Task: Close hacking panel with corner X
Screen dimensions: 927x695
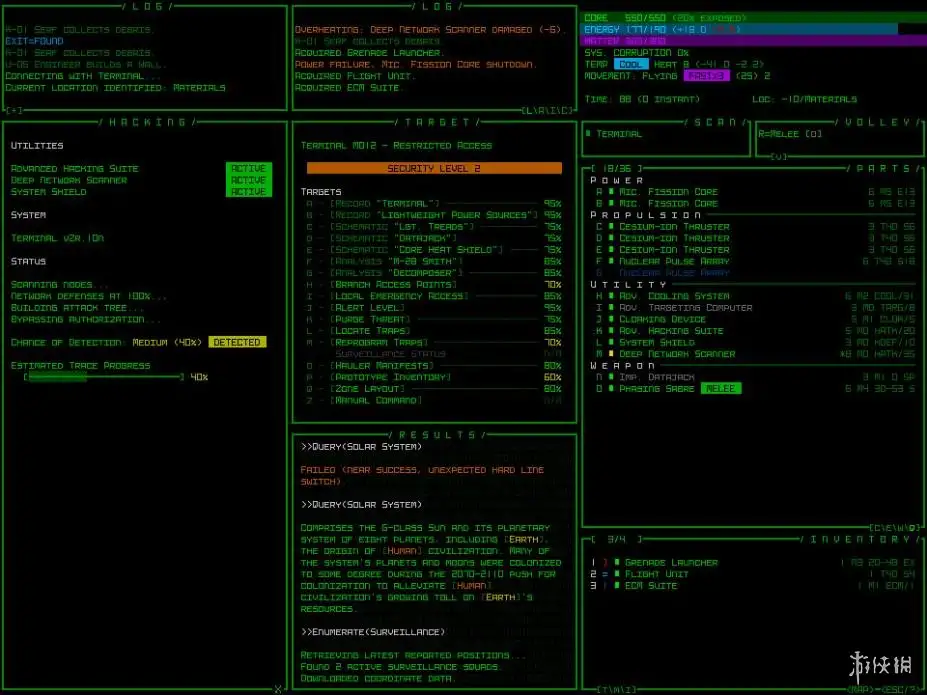Action: [278, 689]
